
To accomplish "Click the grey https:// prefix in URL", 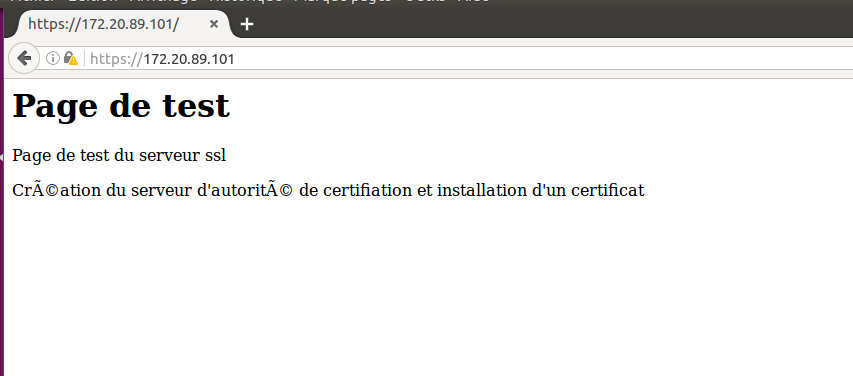I will tap(116, 58).
